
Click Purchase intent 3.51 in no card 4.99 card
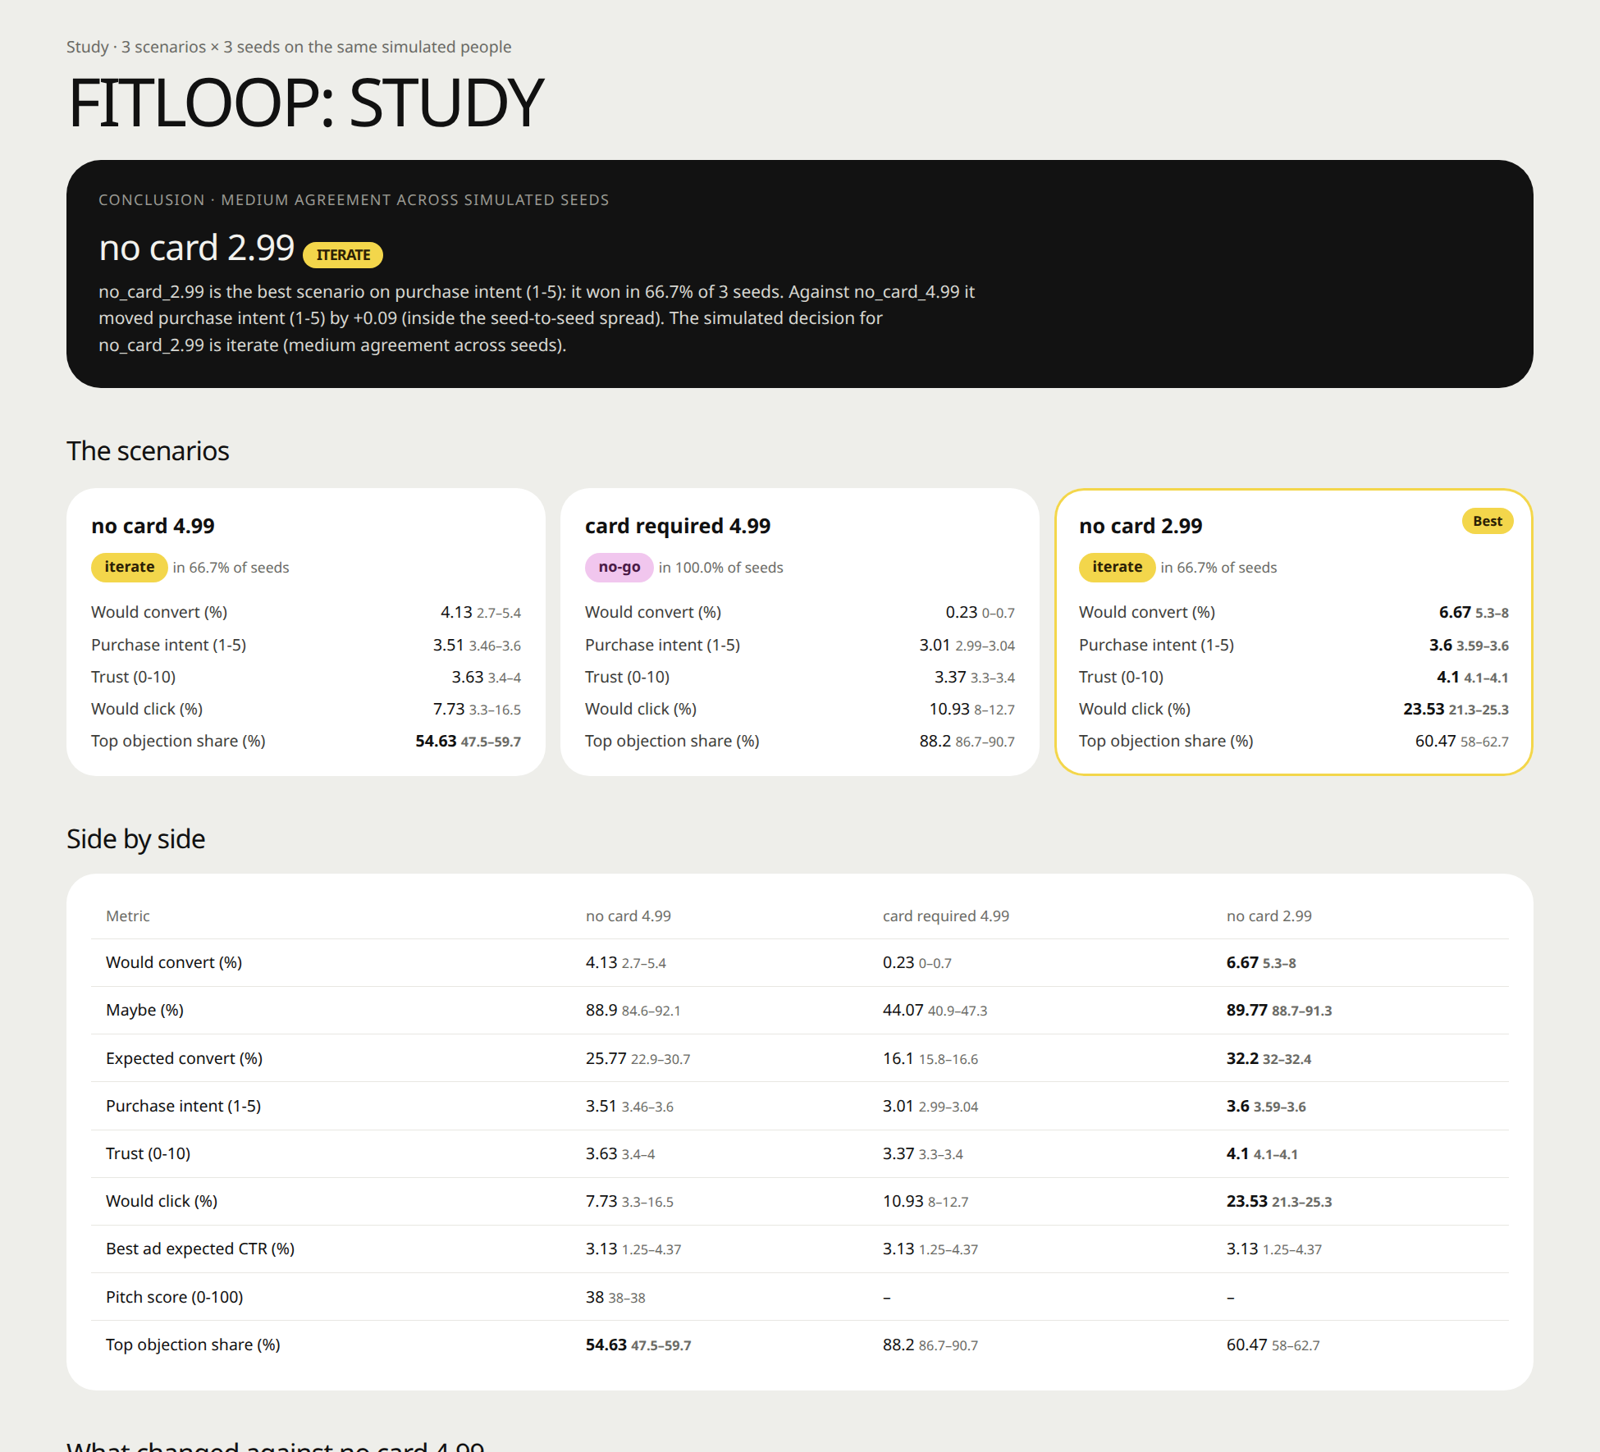click(x=448, y=645)
